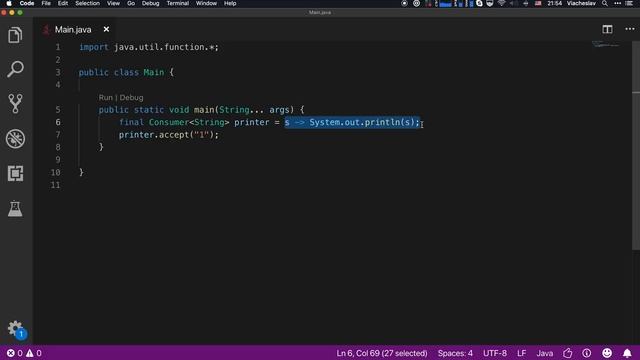Select the Main.java editor tab
The width and height of the screenshot is (640, 360).
(x=73, y=29)
